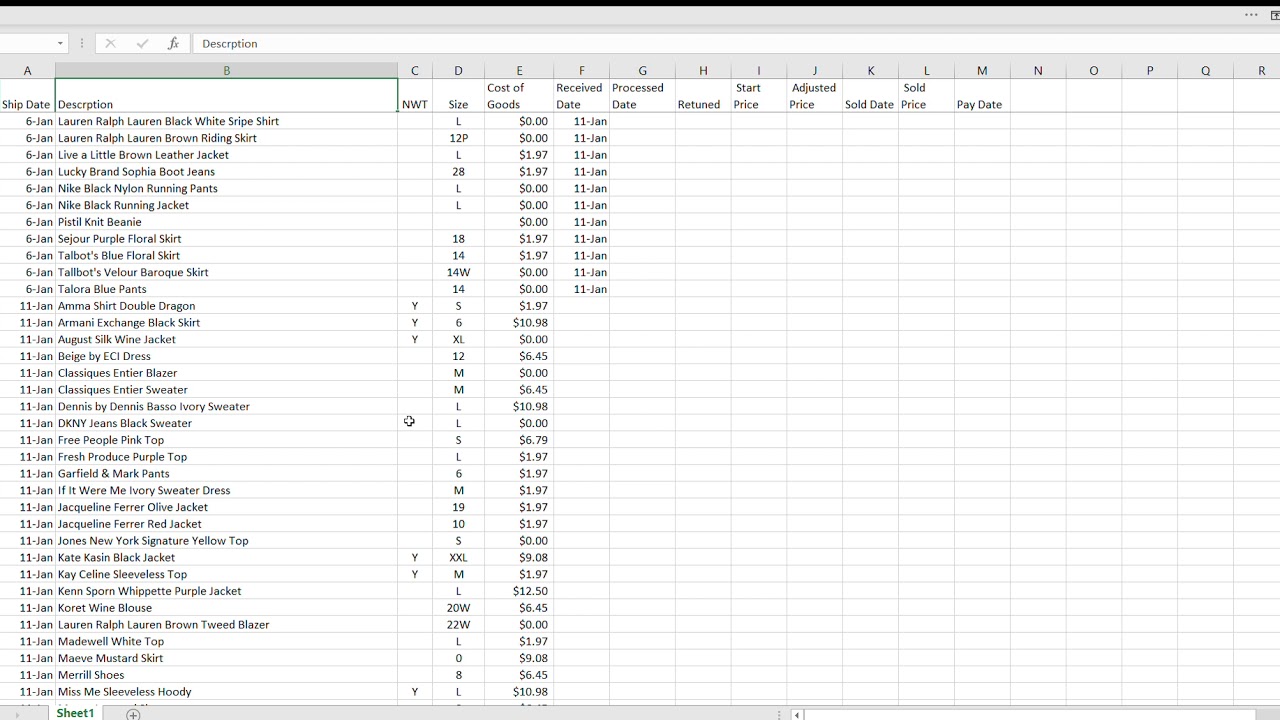Click the Sold Date header cell
The height and width of the screenshot is (720, 1280).
click(870, 96)
